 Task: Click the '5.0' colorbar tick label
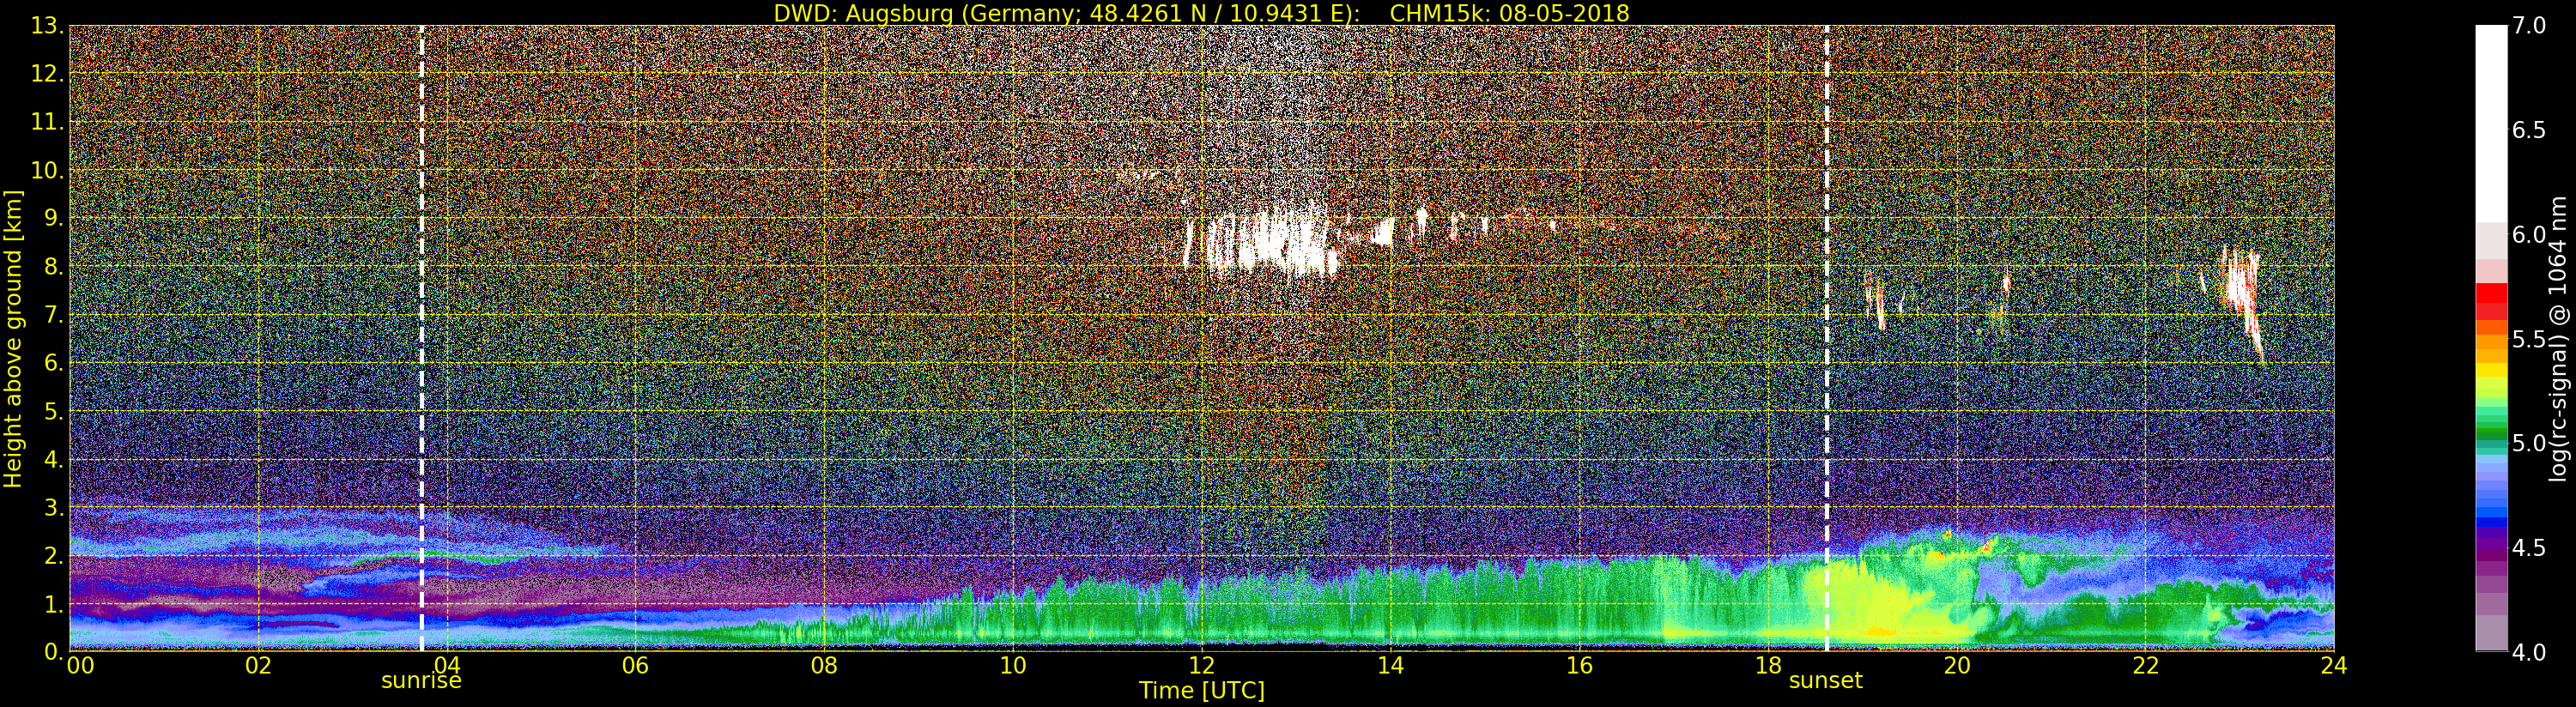coord(2529,444)
